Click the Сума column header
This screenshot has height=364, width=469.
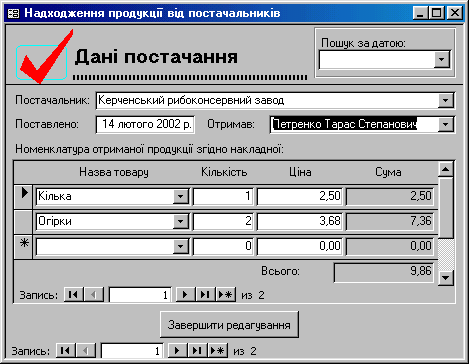pyautogui.click(x=388, y=172)
